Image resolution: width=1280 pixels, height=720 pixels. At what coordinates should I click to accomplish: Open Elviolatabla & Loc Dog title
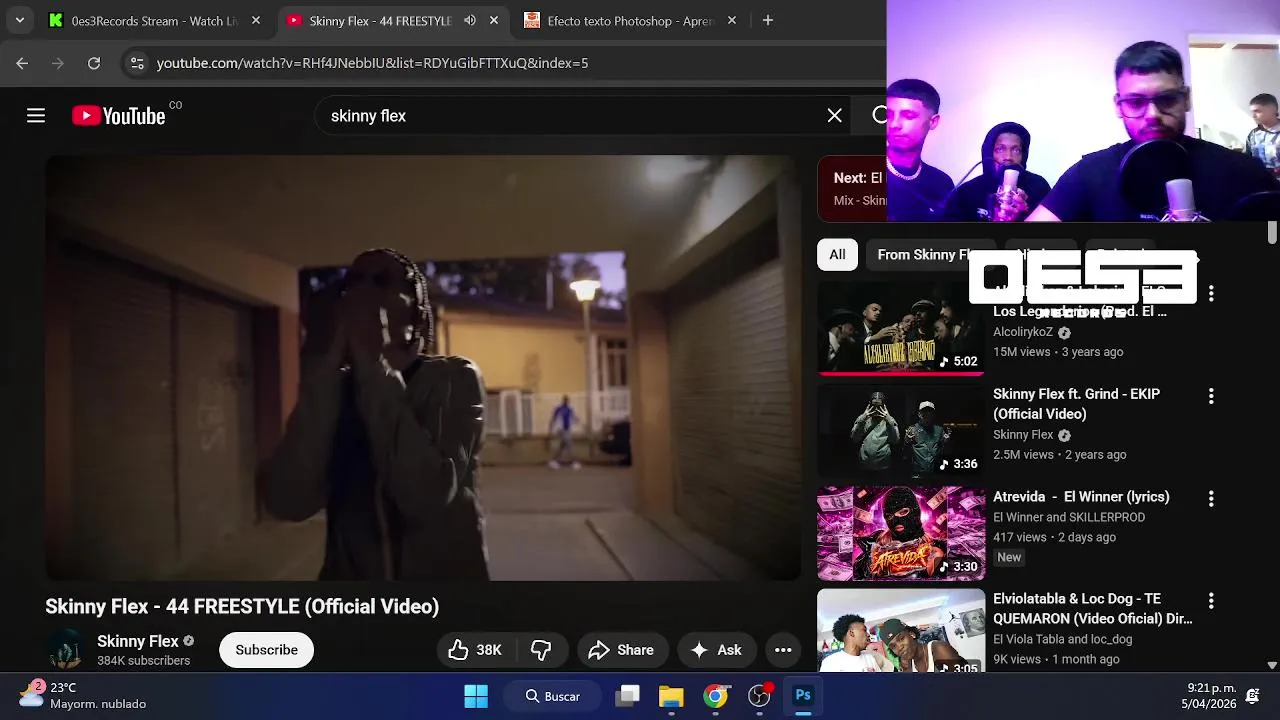[x=1092, y=608]
